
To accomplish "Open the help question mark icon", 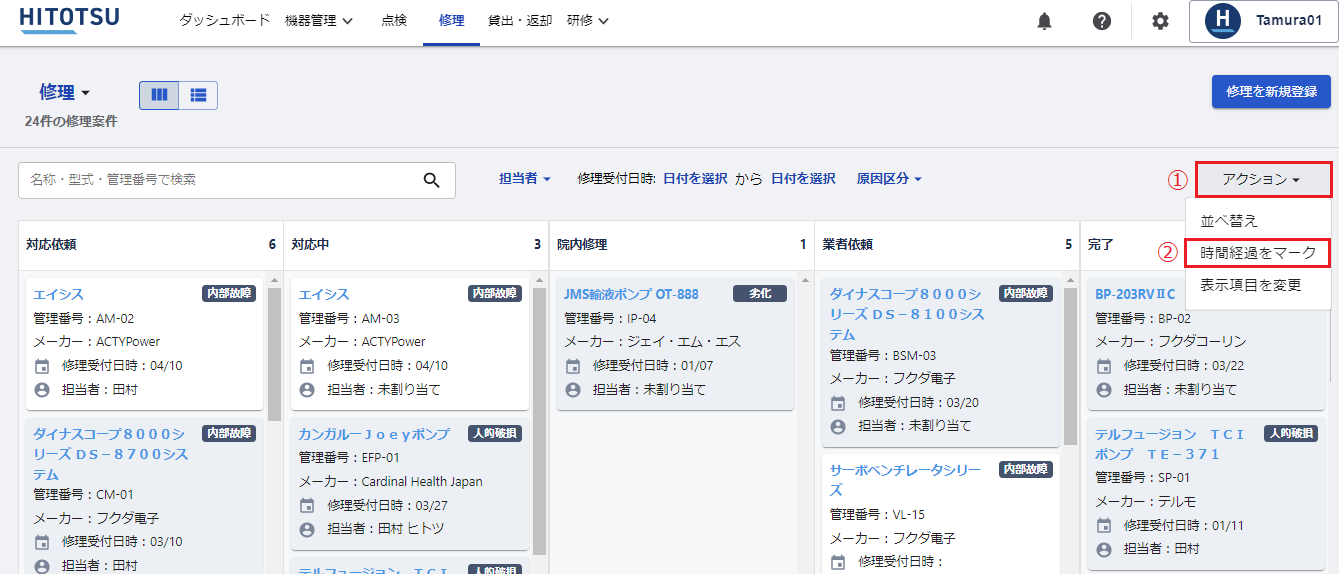I will 1102,21.
